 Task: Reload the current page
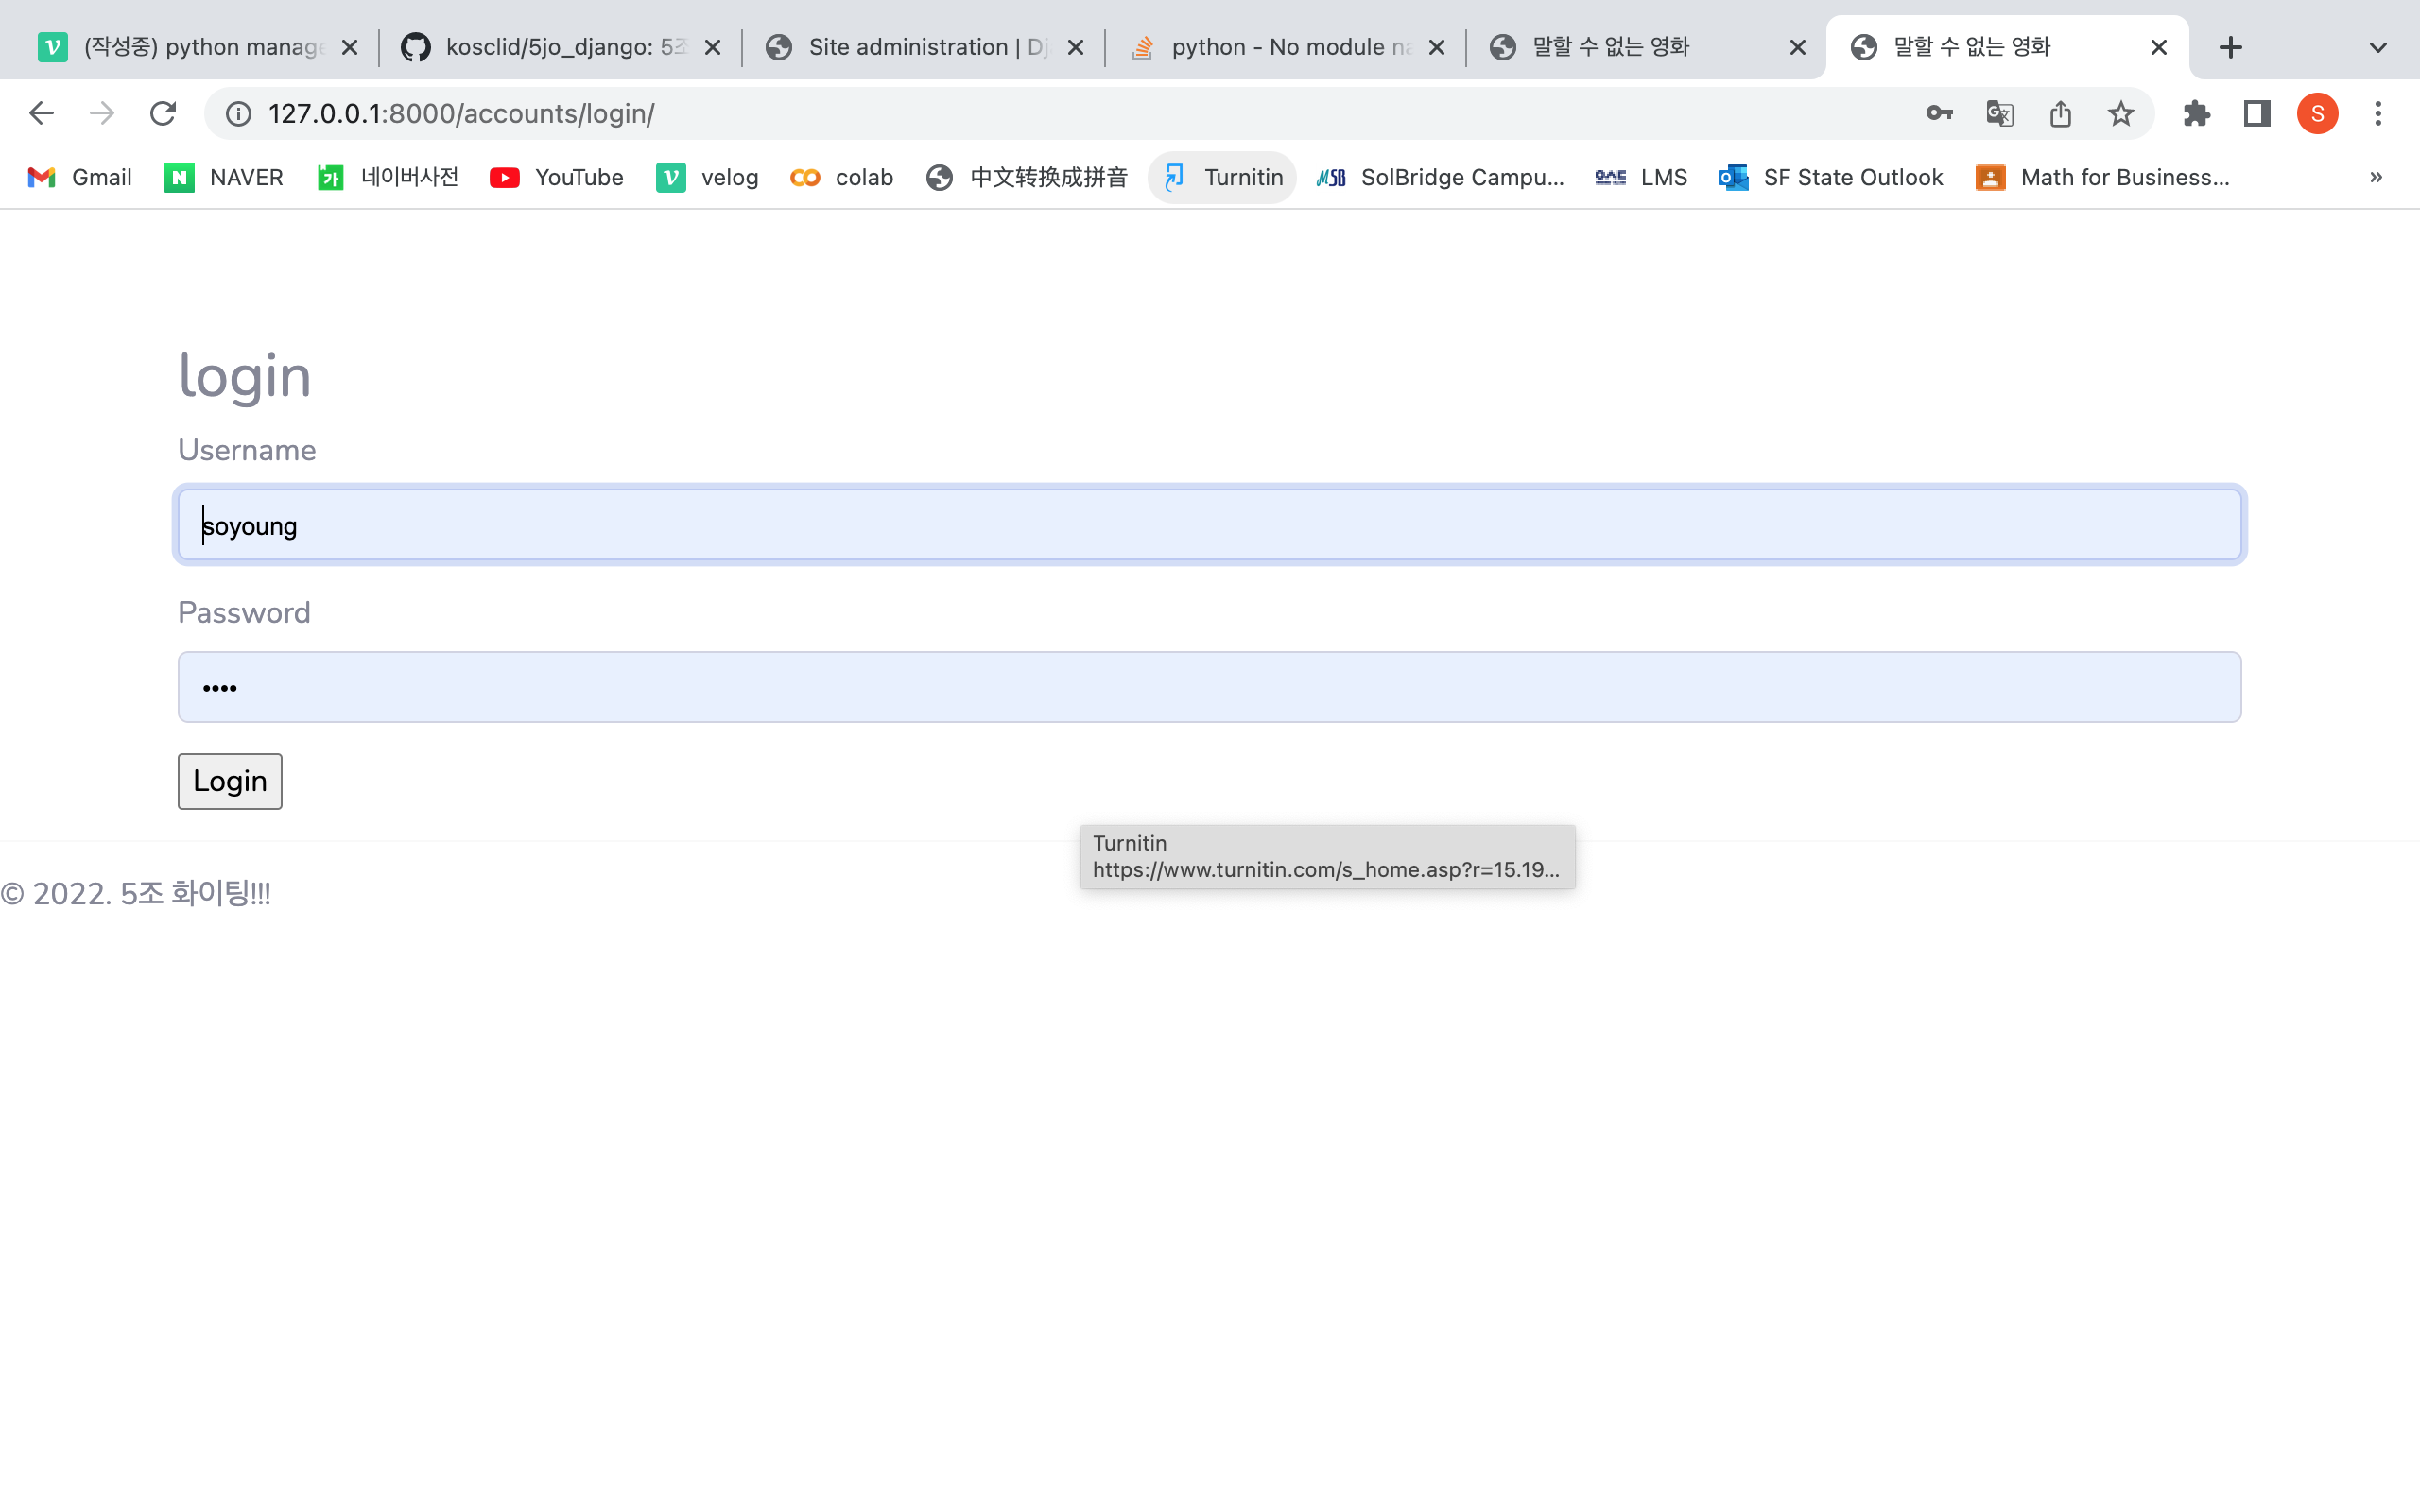162,113
